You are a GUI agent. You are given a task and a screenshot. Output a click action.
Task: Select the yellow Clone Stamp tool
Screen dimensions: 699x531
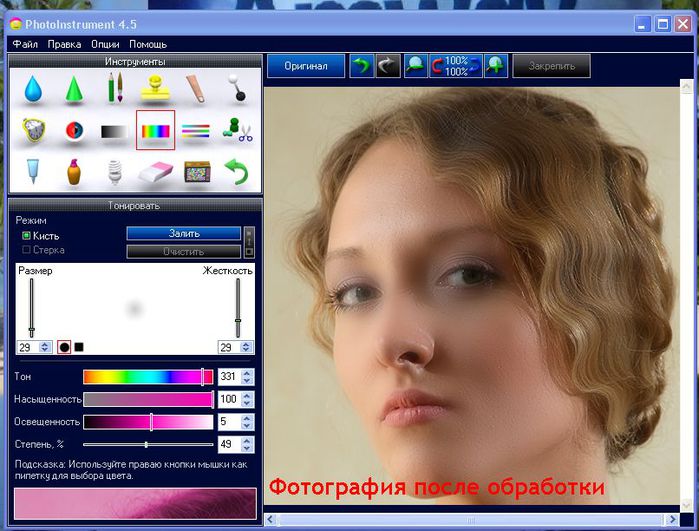point(155,87)
